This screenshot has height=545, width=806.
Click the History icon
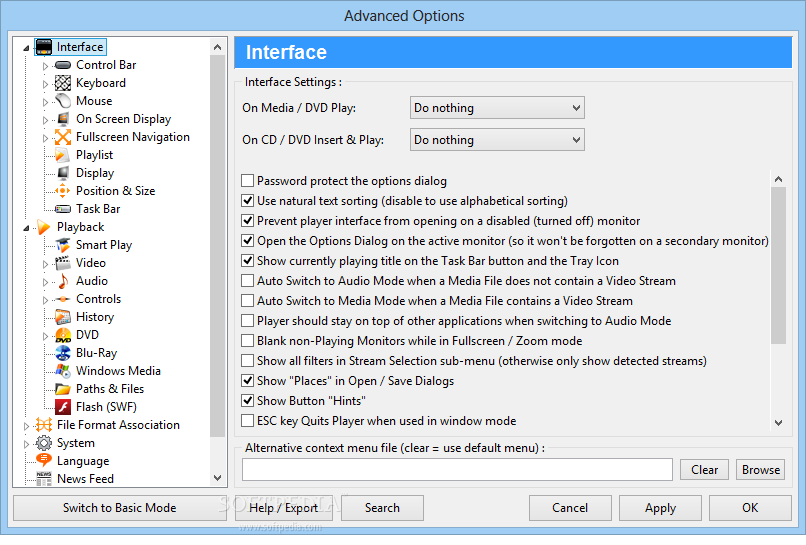(x=63, y=317)
